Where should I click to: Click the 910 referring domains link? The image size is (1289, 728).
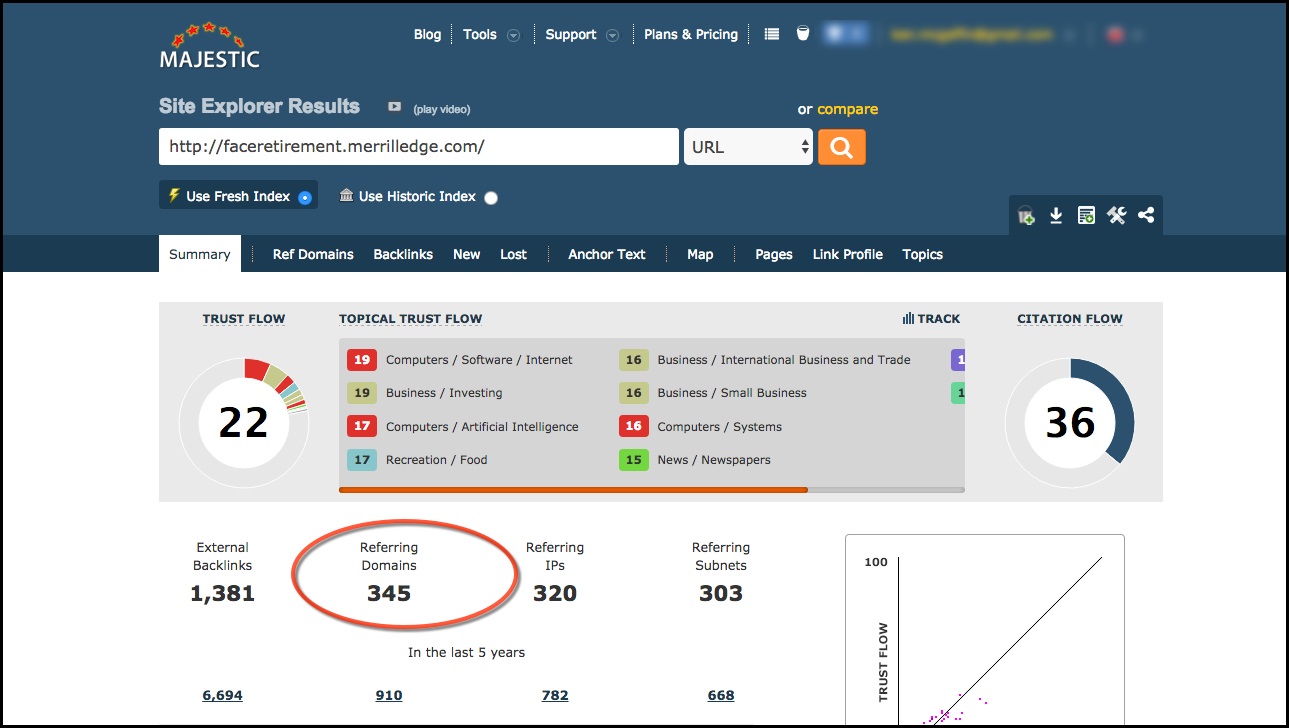coord(389,695)
